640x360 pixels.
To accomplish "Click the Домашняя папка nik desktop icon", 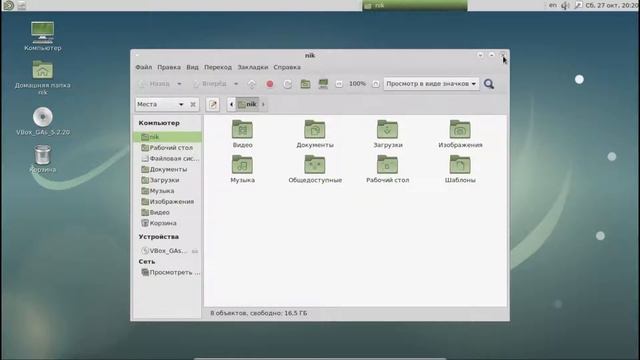I will coord(42,78).
